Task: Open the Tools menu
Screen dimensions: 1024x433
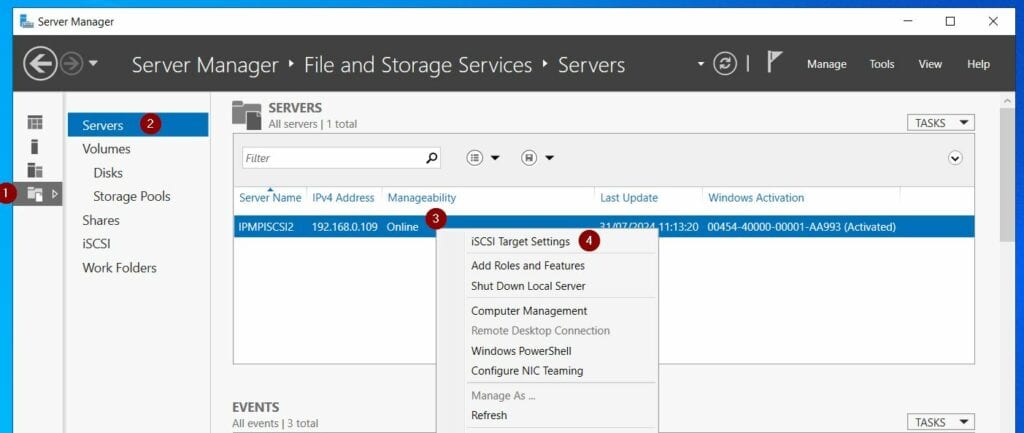Action: click(882, 64)
